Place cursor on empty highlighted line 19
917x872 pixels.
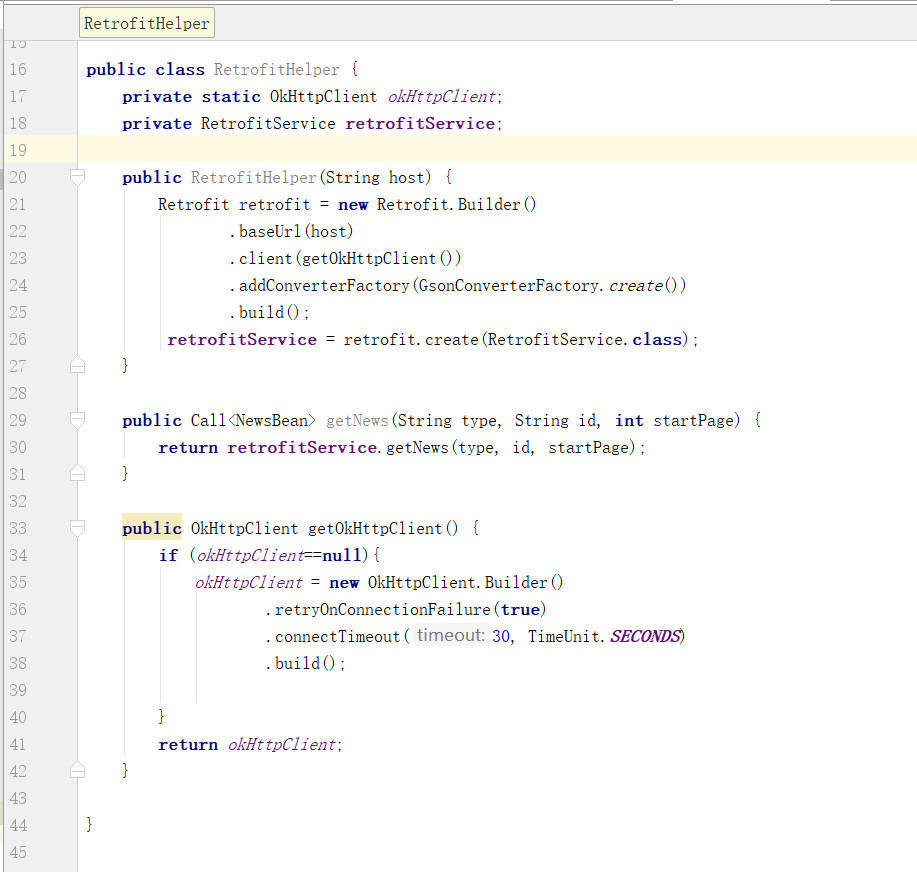coord(497,150)
